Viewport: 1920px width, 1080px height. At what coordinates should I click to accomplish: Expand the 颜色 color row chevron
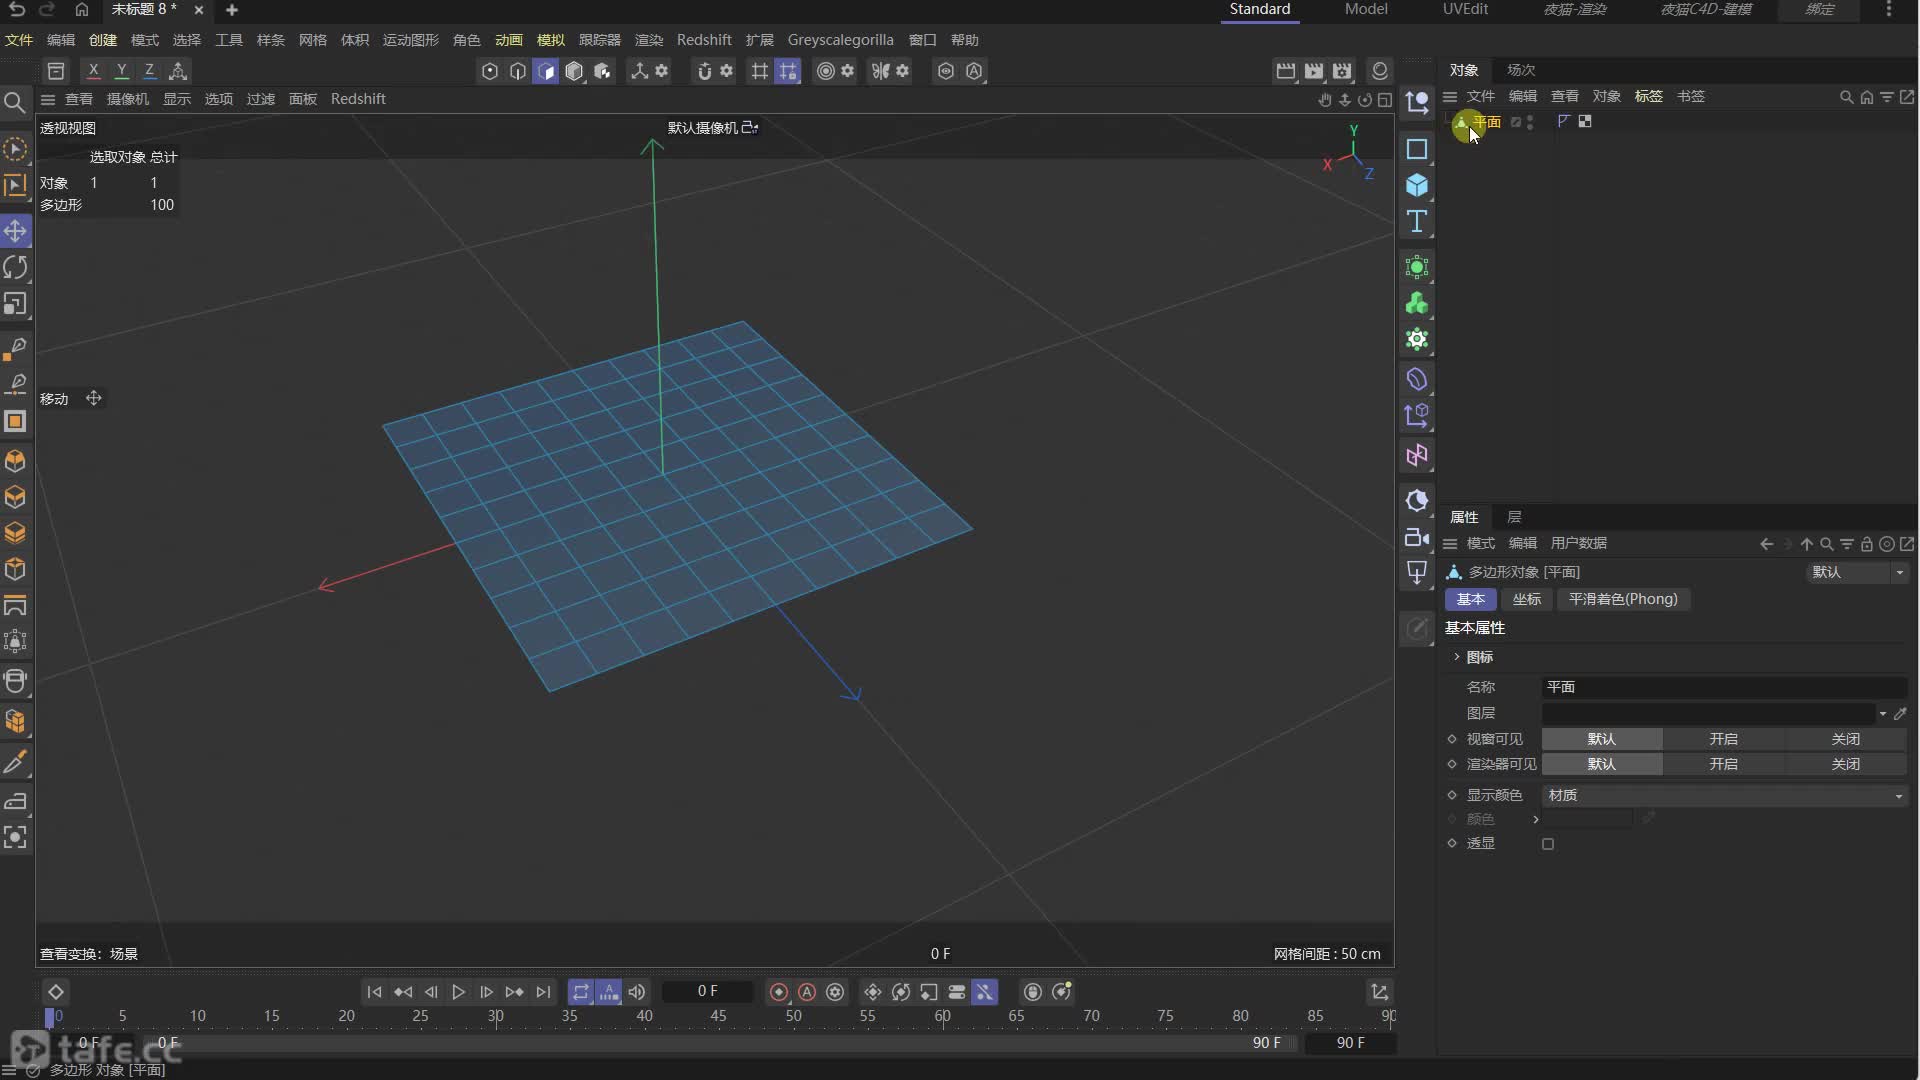(x=1536, y=819)
